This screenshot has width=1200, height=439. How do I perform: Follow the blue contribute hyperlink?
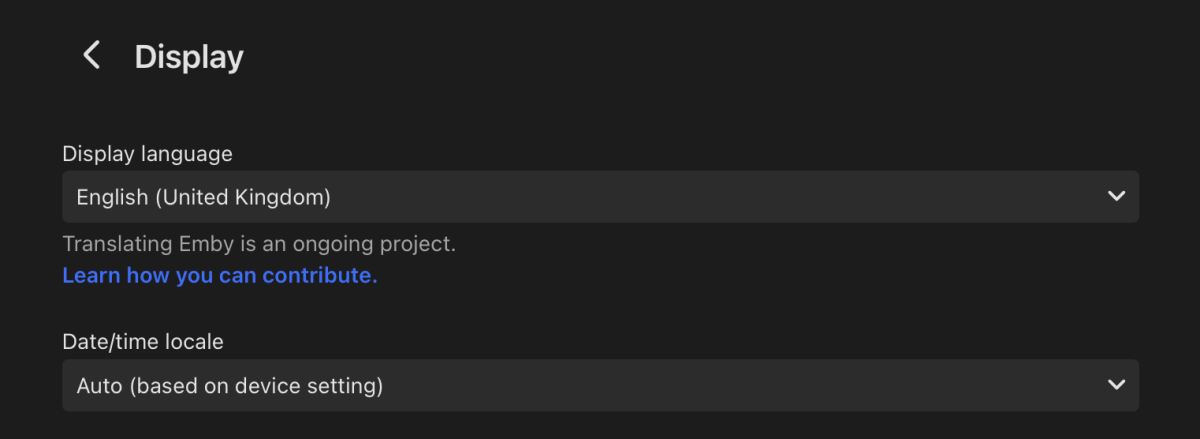tap(220, 275)
